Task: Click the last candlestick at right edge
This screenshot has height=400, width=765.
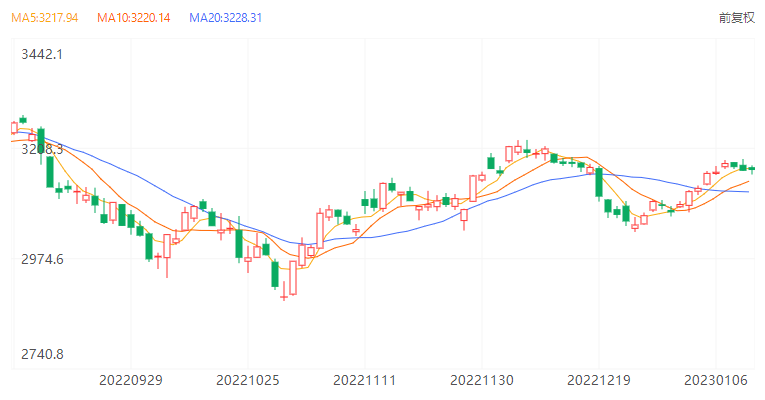Action: [752, 169]
